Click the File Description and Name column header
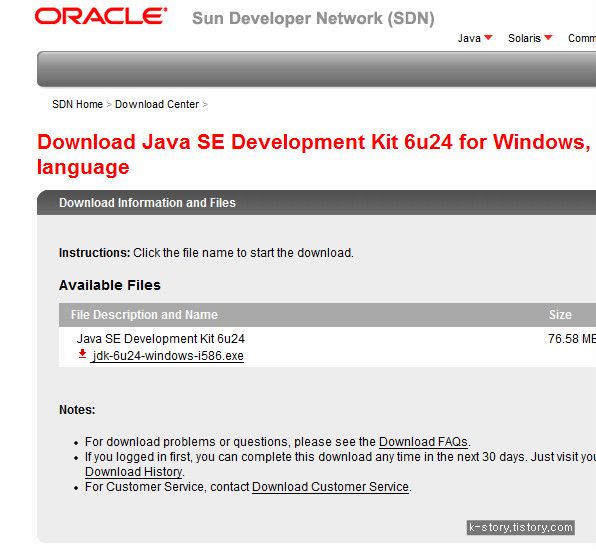This screenshot has width=596, height=551. 144,315
